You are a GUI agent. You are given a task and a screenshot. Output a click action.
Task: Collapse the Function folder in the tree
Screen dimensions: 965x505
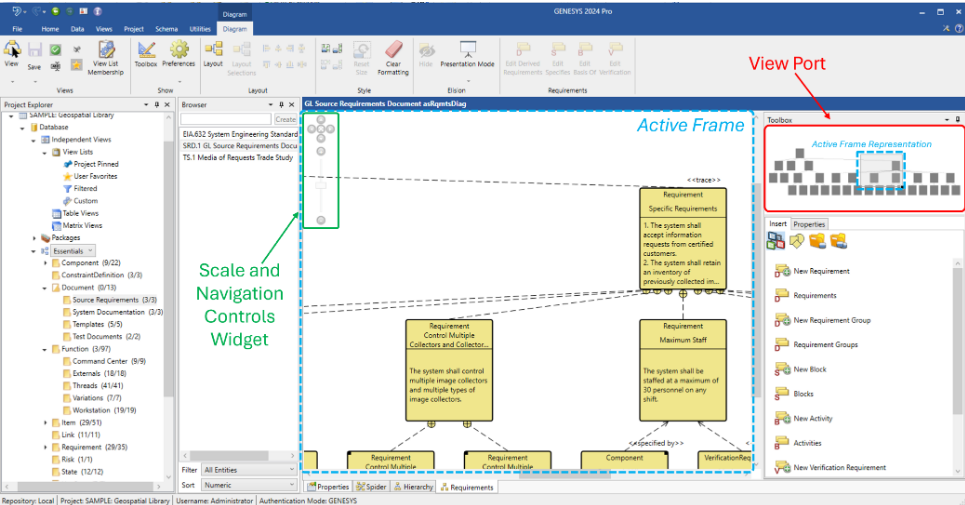[45, 349]
